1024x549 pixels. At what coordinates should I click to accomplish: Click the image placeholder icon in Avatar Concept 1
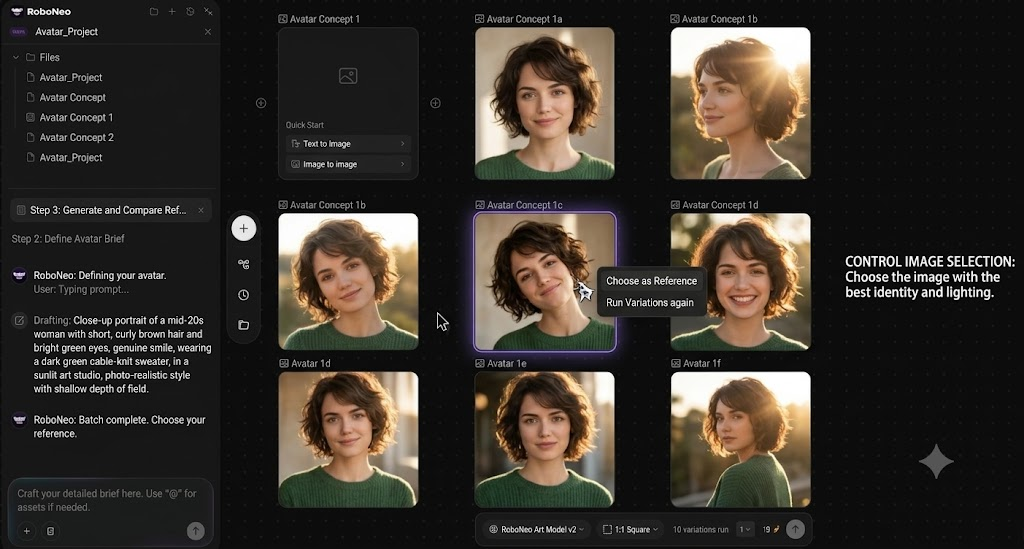click(348, 76)
